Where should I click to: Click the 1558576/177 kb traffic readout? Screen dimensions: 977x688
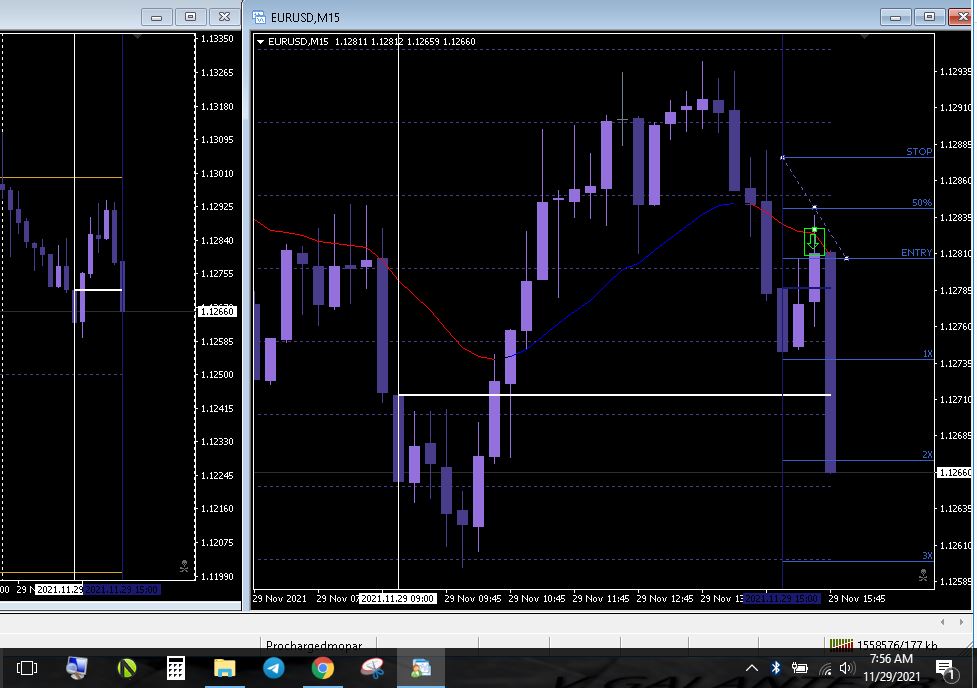[x=897, y=645]
